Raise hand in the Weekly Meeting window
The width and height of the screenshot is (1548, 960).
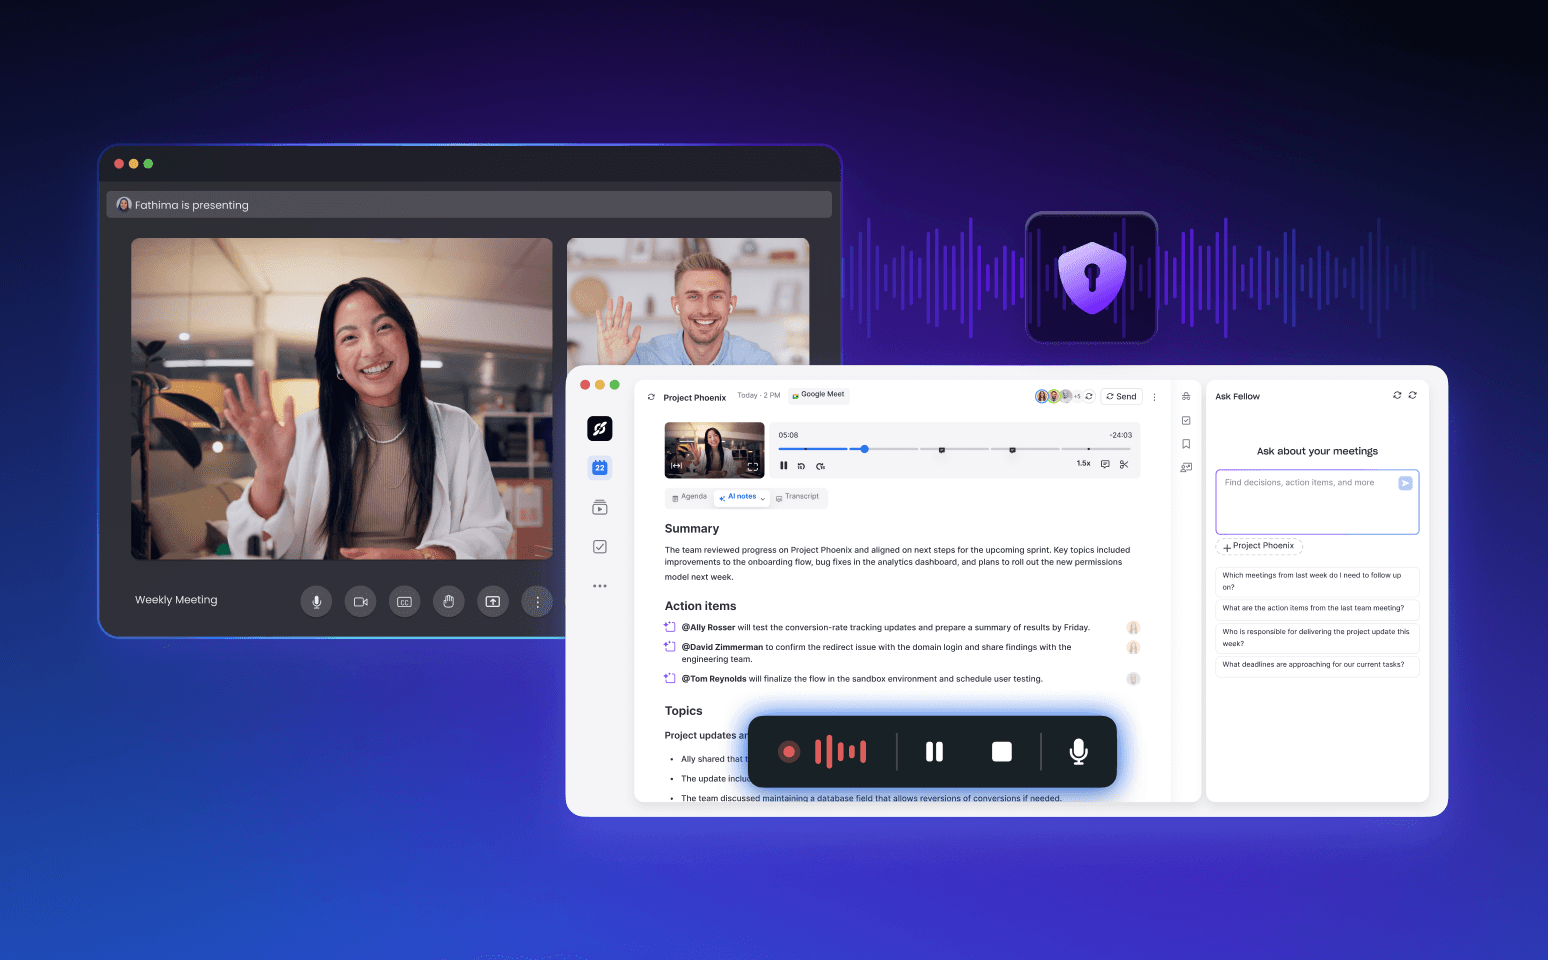click(x=449, y=602)
